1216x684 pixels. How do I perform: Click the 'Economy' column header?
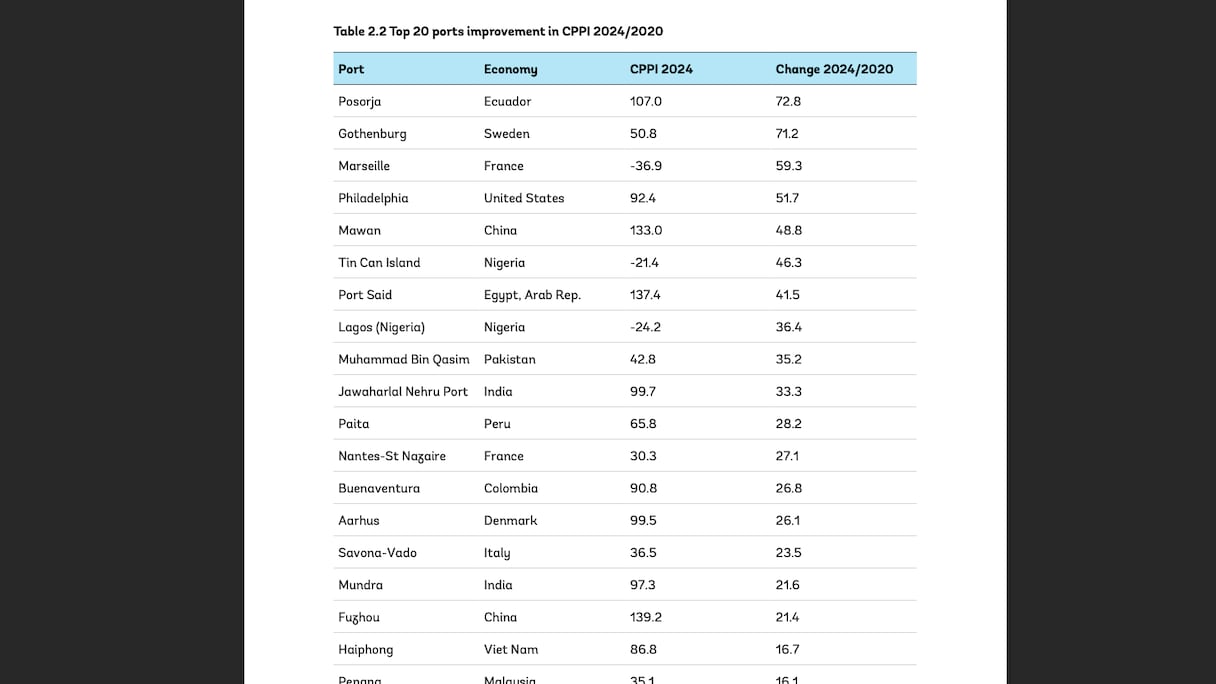click(x=510, y=69)
